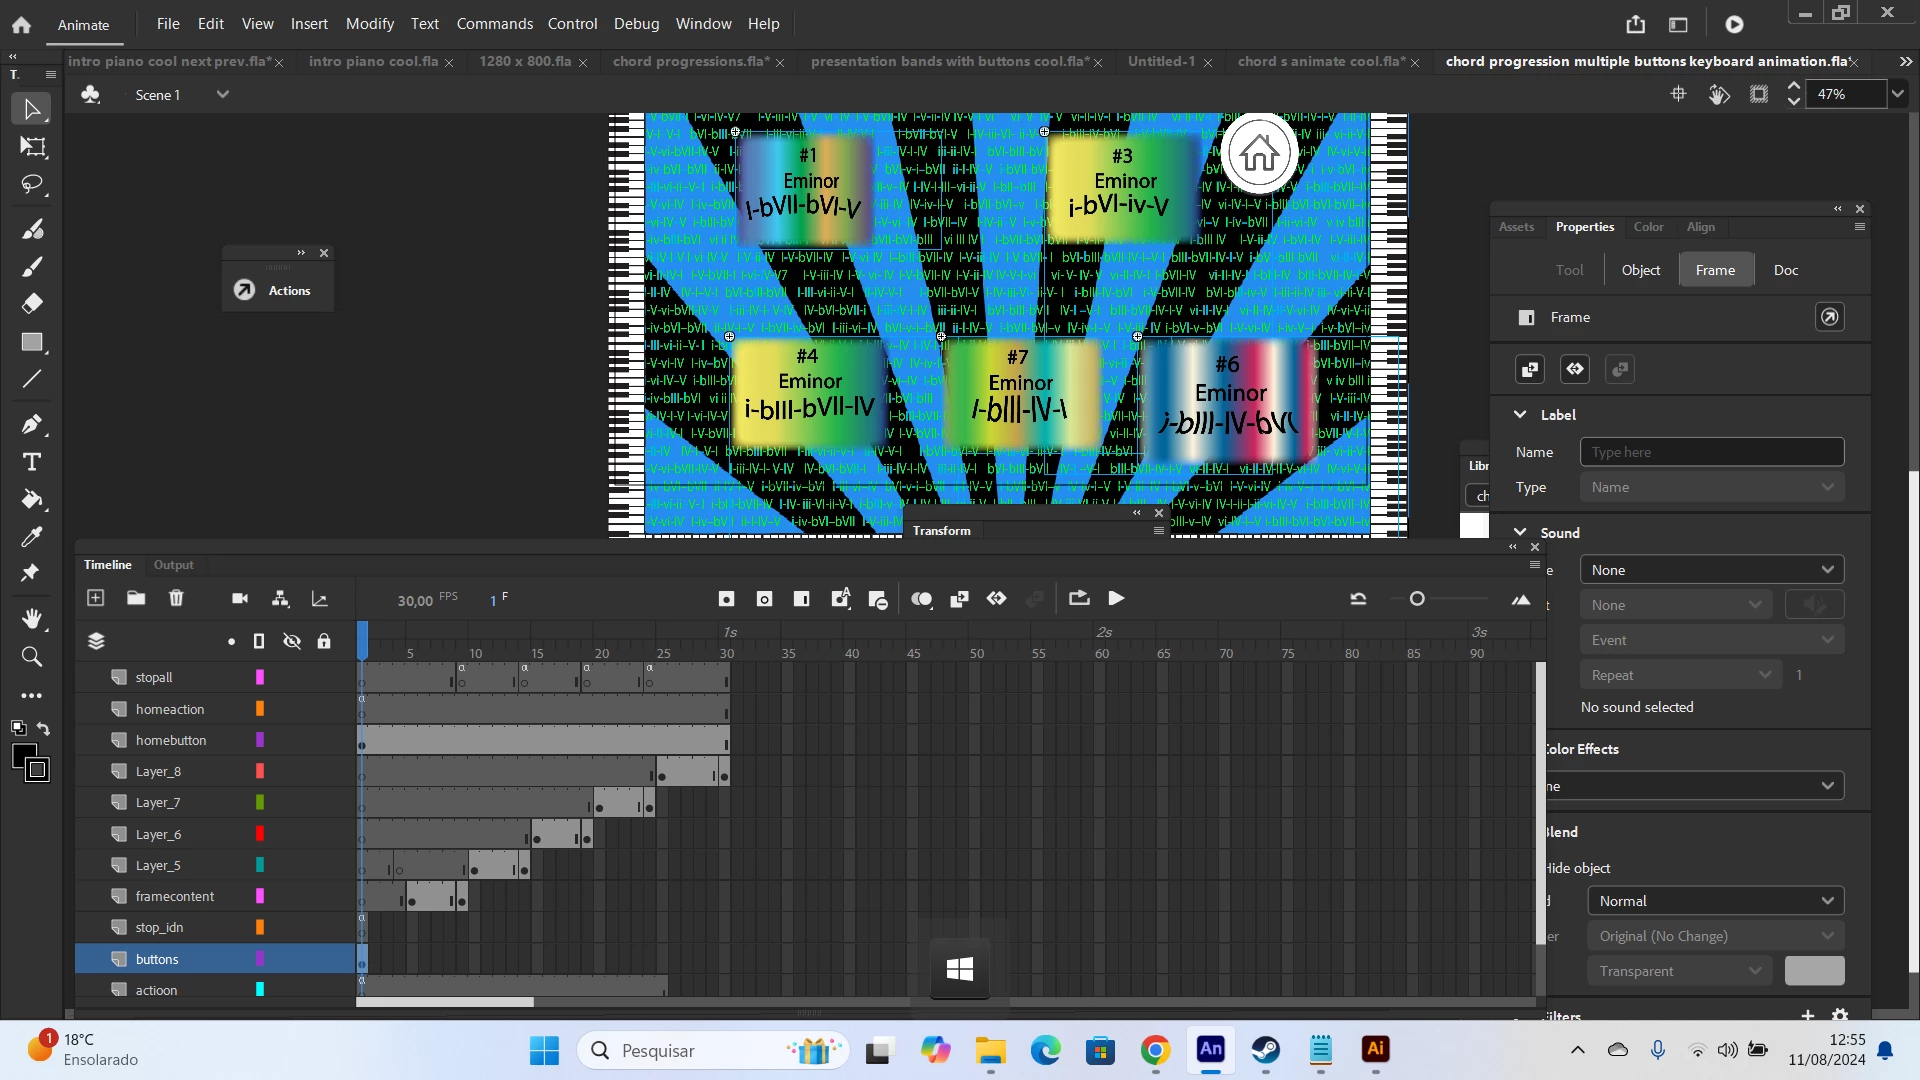Click the New Layer icon
Screen dimensions: 1920x1080
96,598
